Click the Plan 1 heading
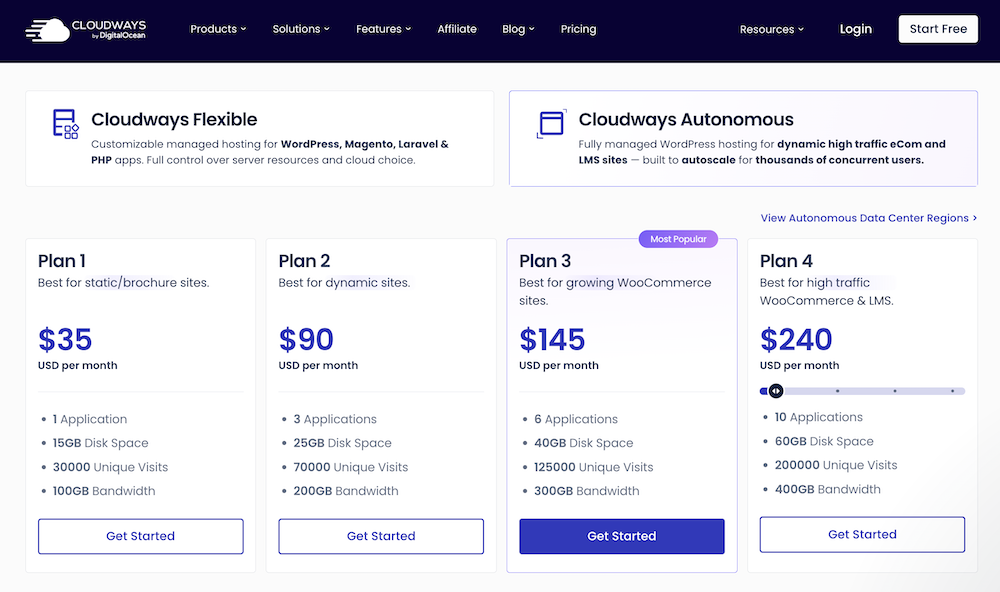1000x592 pixels. 62,261
